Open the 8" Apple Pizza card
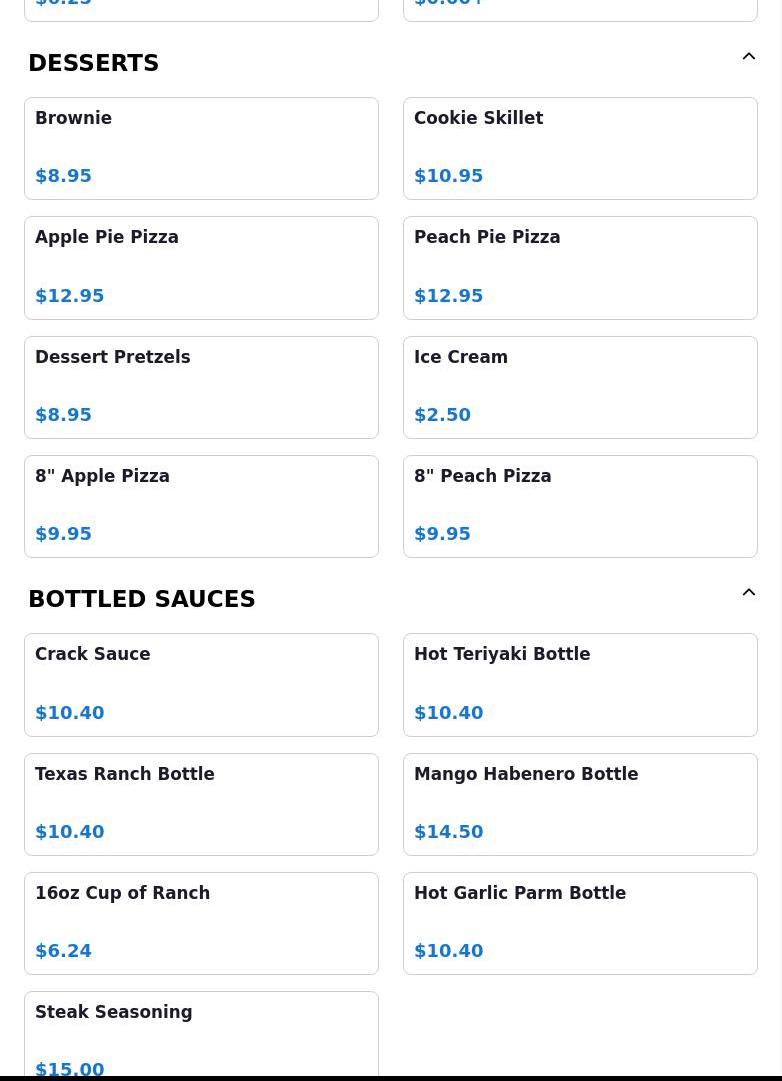 click(x=201, y=506)
